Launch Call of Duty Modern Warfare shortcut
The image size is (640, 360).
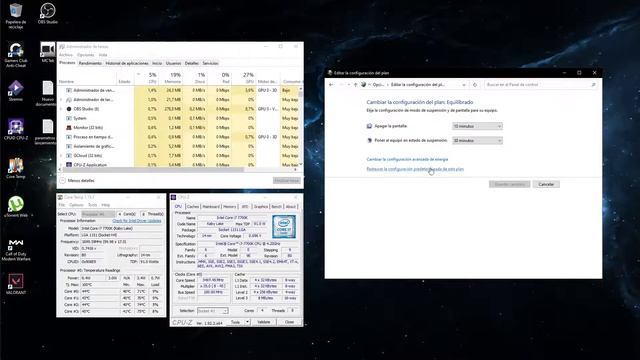[x=16, y=249]
